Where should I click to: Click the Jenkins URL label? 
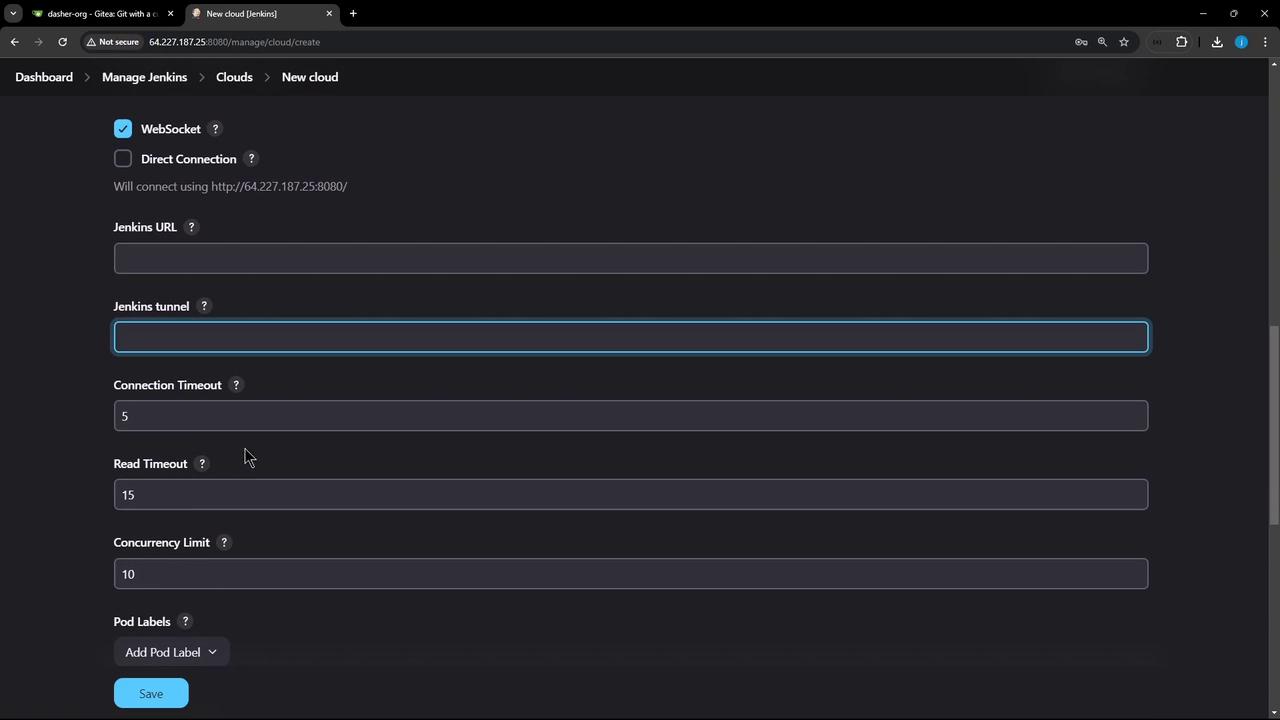pyautogui.click(x=145, y=227)
